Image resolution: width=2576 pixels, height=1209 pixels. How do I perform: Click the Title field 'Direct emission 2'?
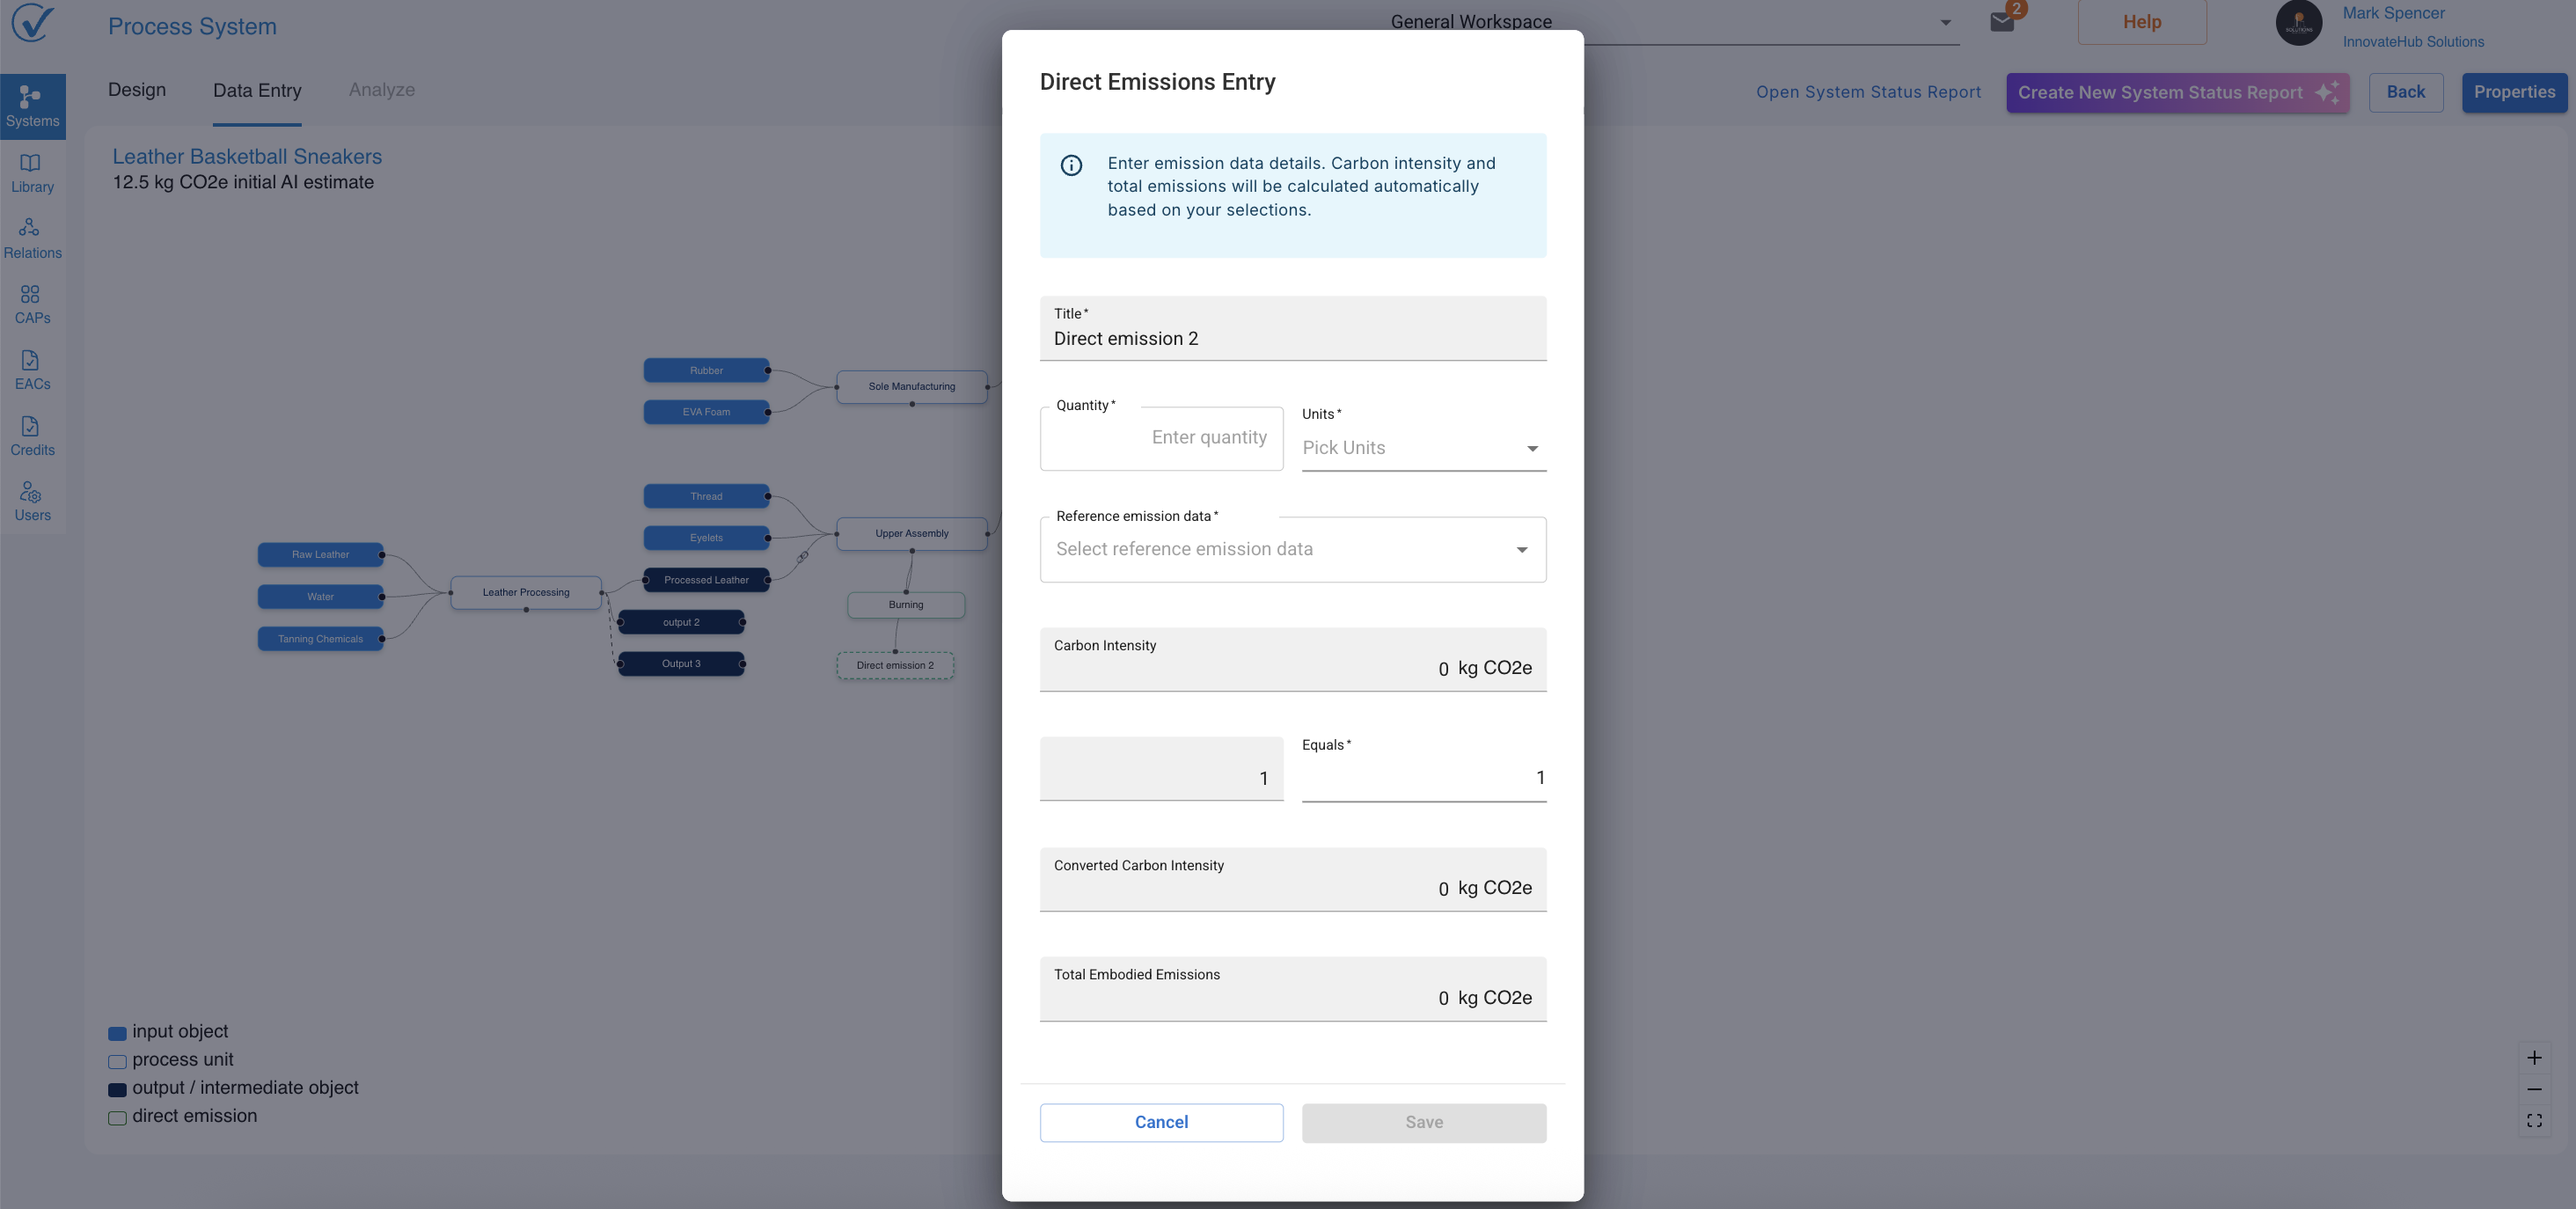pyautogui.click(x=1292, y=338)
